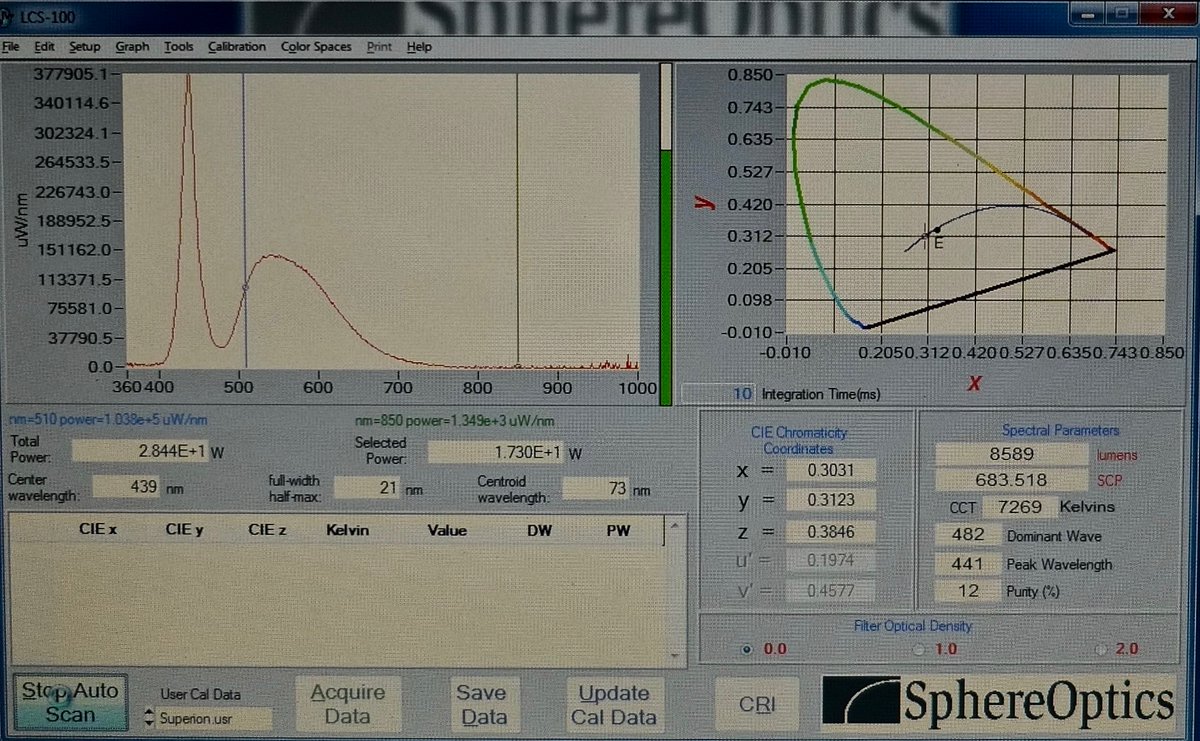Image resolution: width=1200 pixels, height=741 pixels.
Task: Open the Color Spaces menu
Action: (316, 47)
